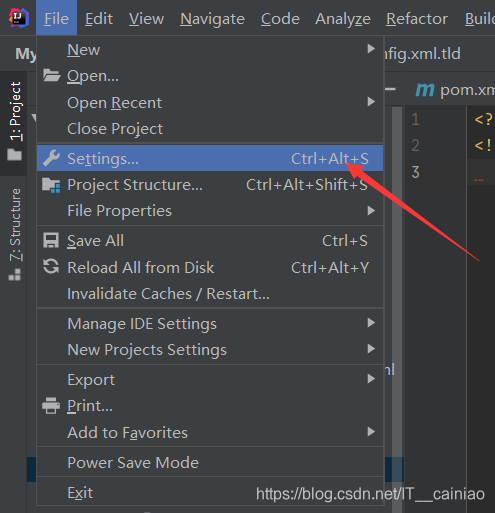Choose Exit from the File menu

click(x=210, y=492)
